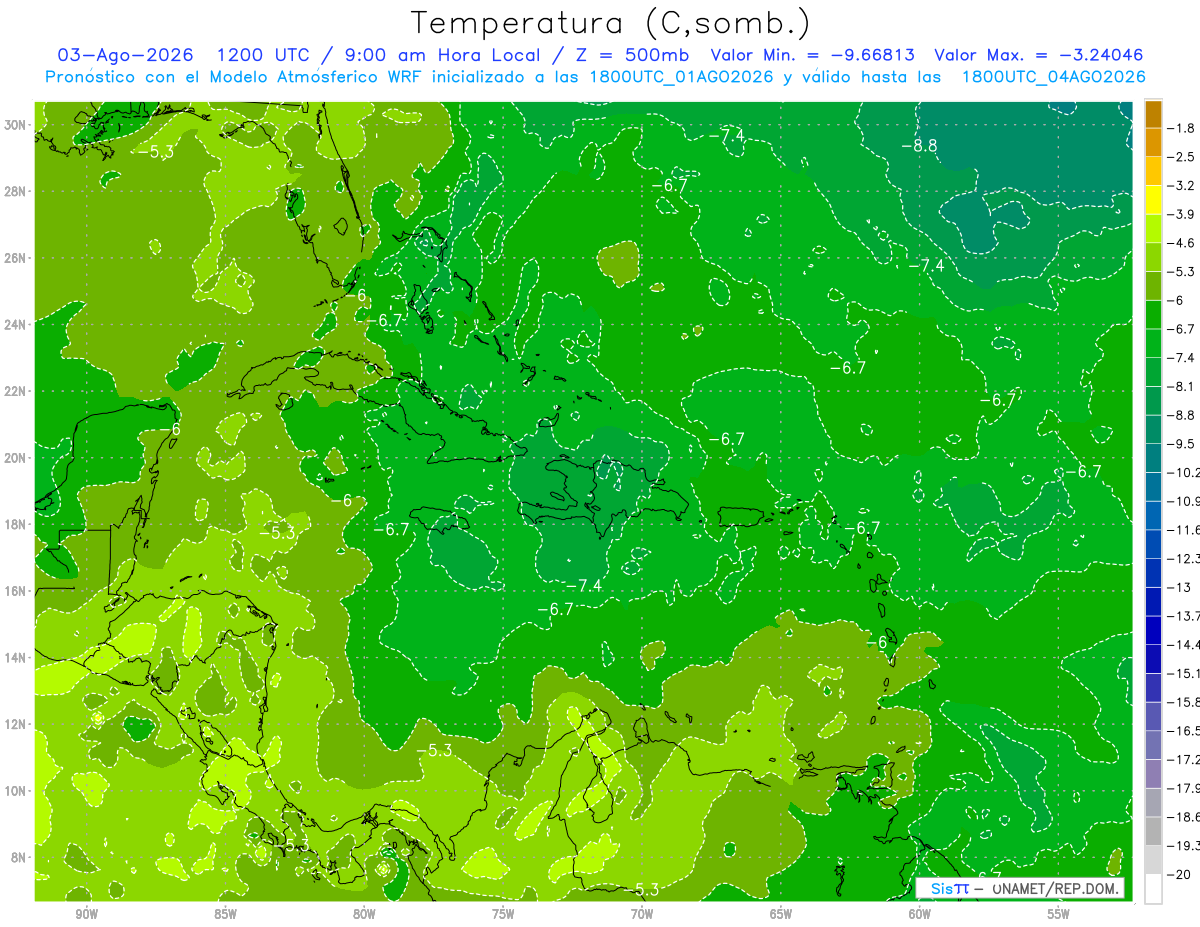
Task: Click the "75W" longitude axis label
Action: [503, 914]
